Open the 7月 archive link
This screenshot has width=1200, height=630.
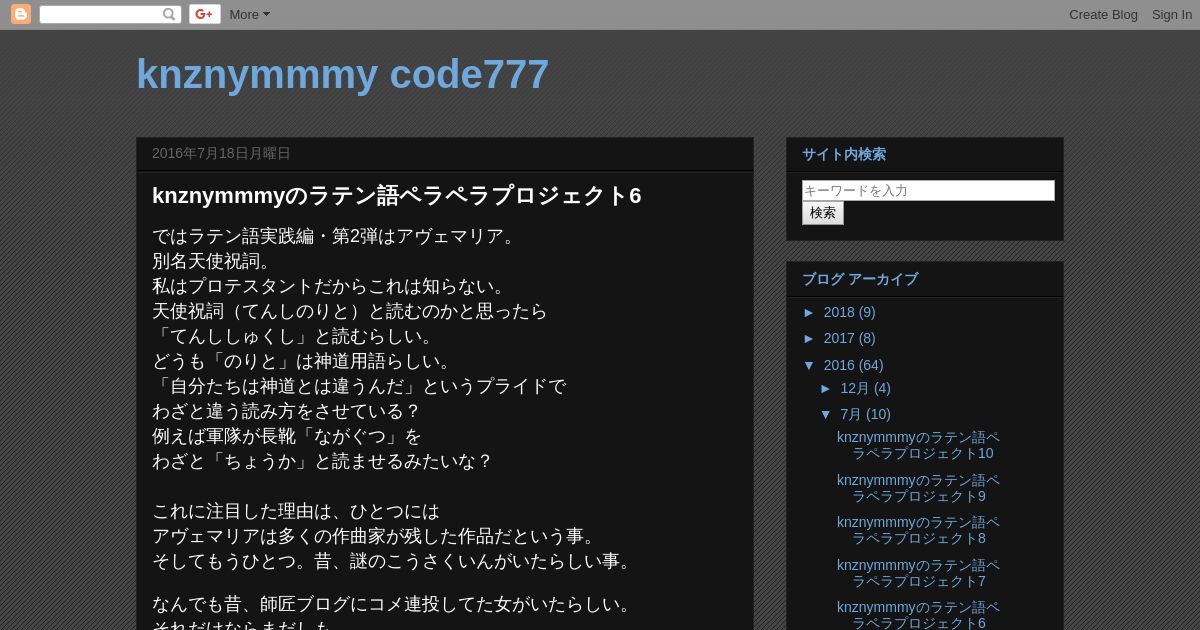(851, 414)
